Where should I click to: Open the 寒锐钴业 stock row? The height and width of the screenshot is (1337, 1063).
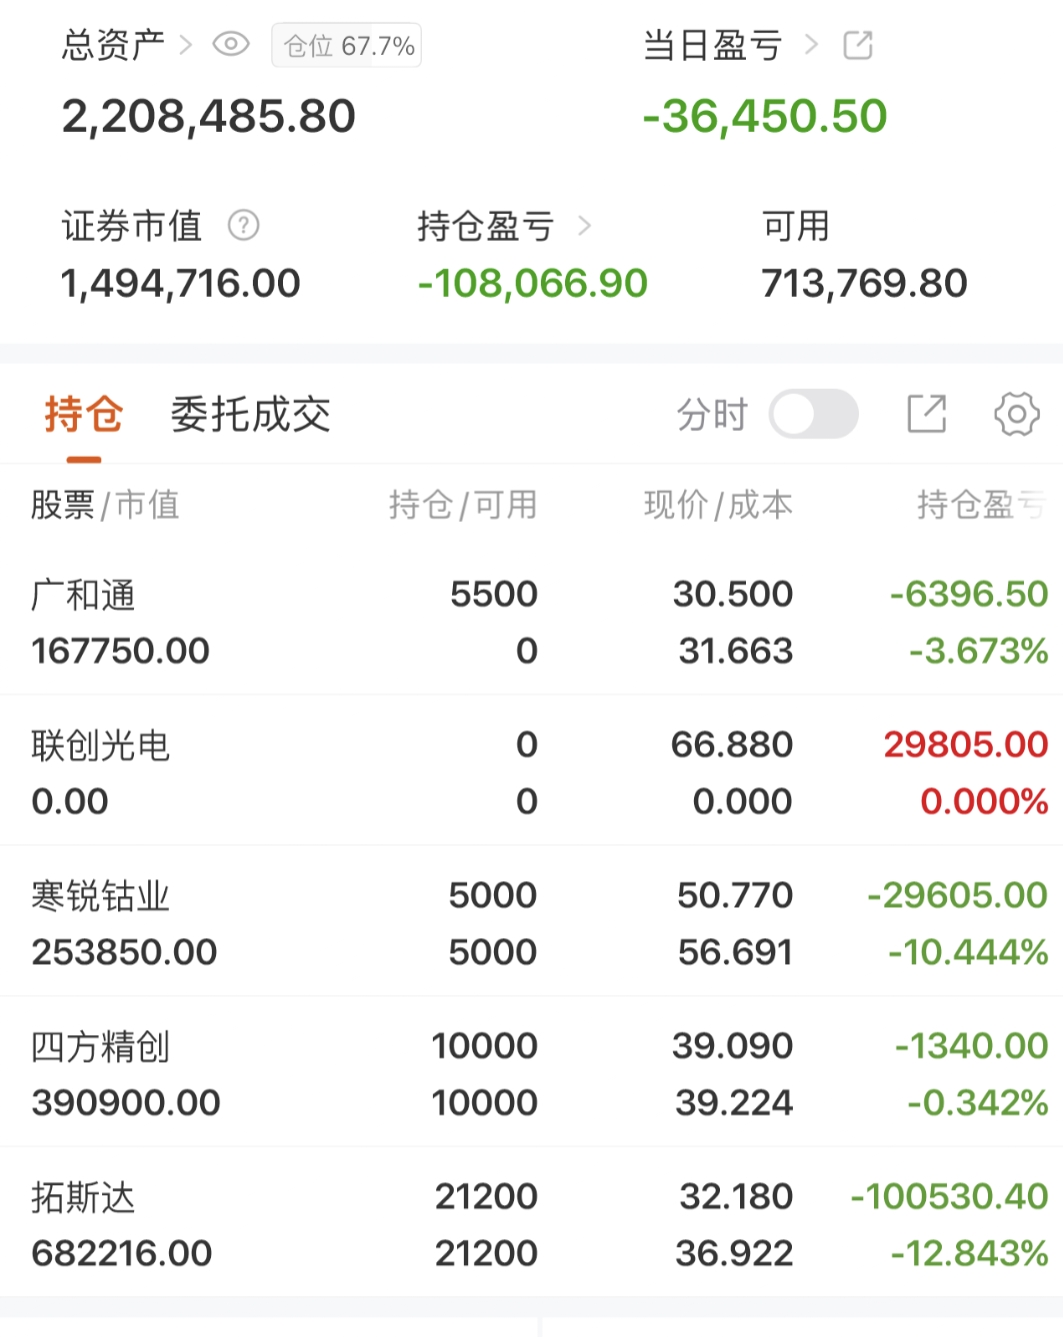(x=531, y=922)
